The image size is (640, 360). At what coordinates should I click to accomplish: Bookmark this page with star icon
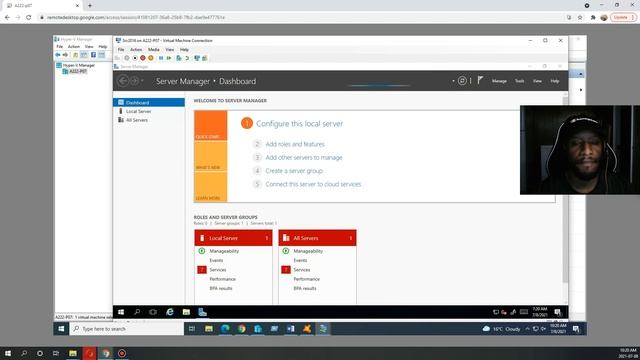click(x=580, y=18)
